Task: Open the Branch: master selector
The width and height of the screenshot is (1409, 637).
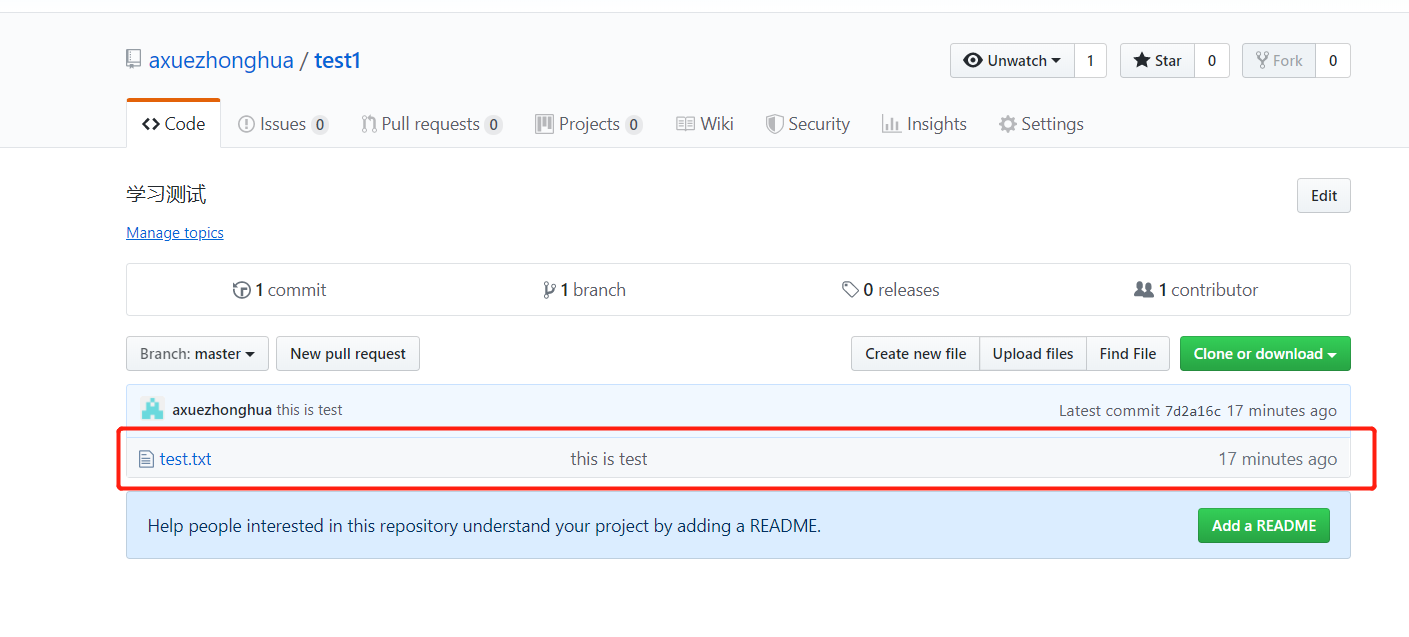Action: pos(197,354)
